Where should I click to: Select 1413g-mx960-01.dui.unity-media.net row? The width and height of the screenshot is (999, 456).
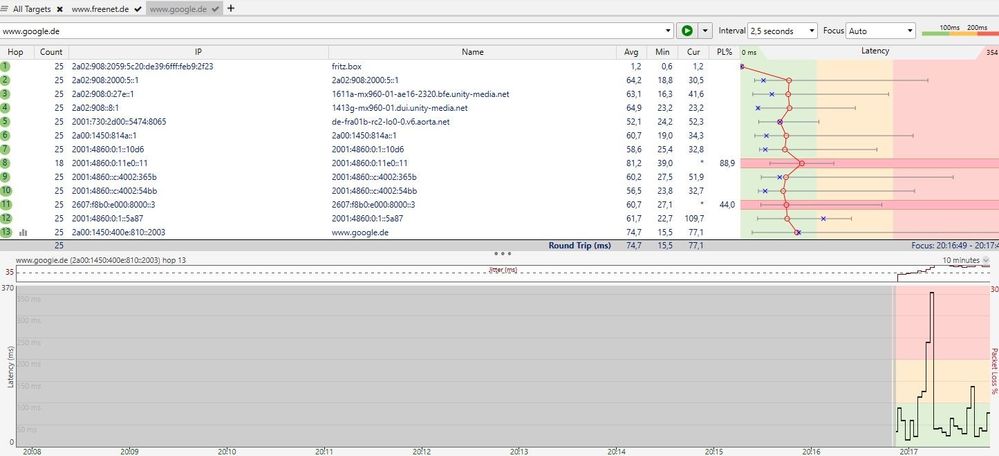point(500,108)
